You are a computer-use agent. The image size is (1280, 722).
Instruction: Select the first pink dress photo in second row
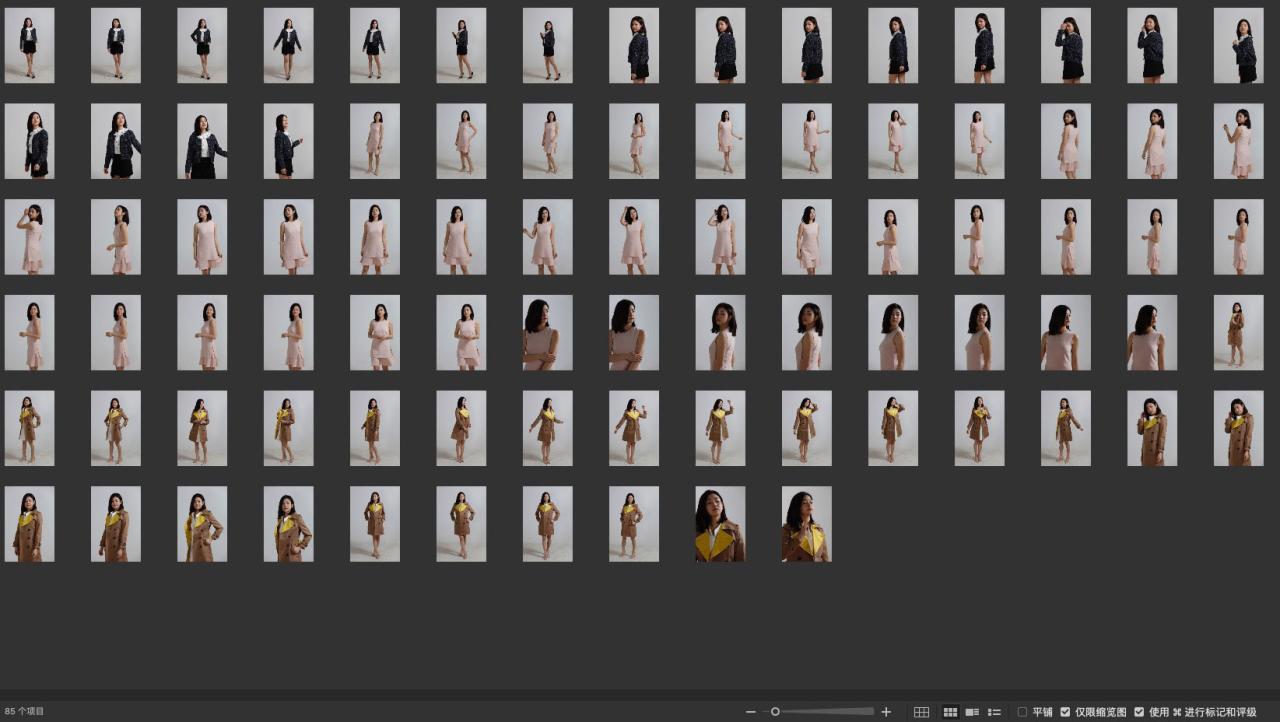374,141
